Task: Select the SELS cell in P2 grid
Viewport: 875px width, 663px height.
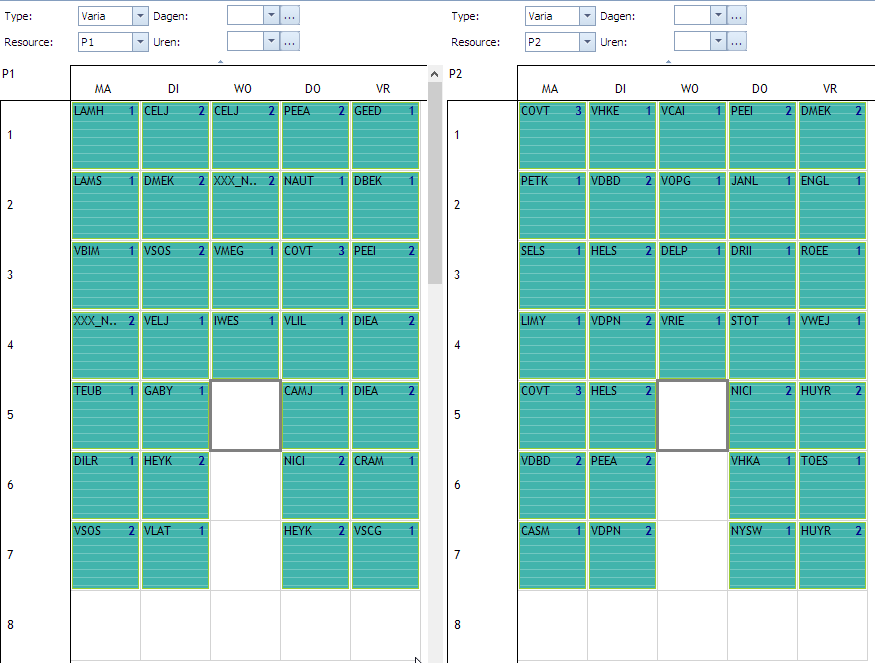Action: pos(552,275)
